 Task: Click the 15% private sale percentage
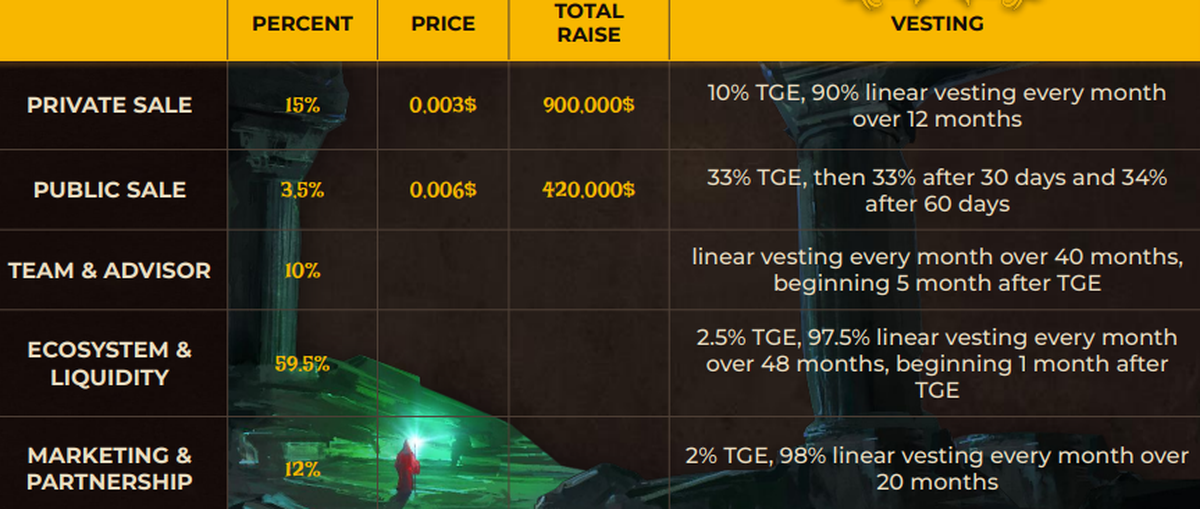pyautogui.click(x=302, y=105)
